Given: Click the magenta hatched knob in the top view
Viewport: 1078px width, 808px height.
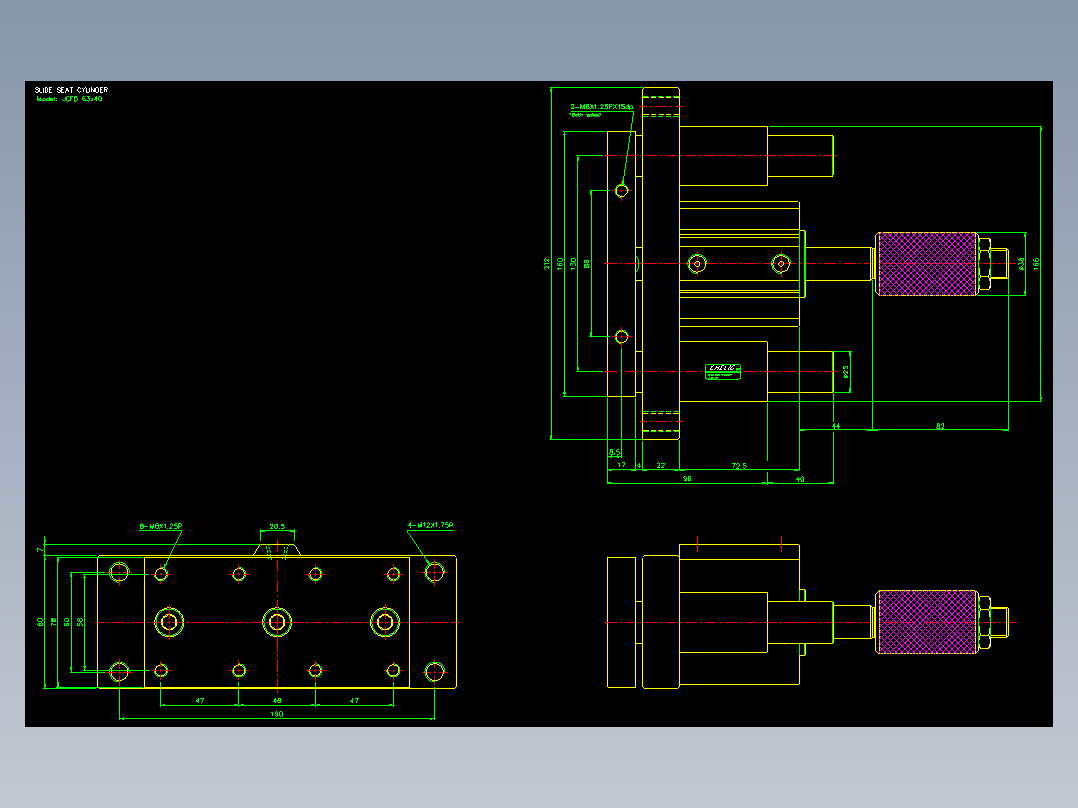Looking at the screenshot, I should click(928, 264).
